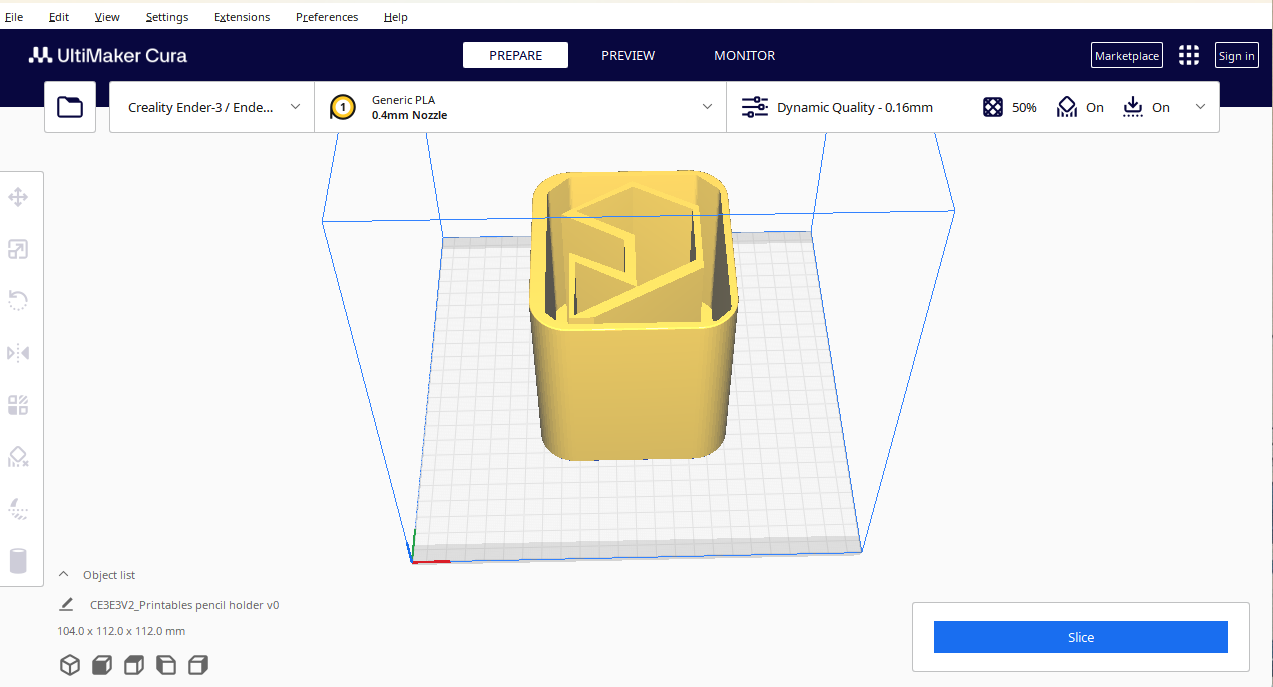This screenshot has height=687, width=1273.
Task: Open the surface mesh tool icon
Action: coord(18,509)
